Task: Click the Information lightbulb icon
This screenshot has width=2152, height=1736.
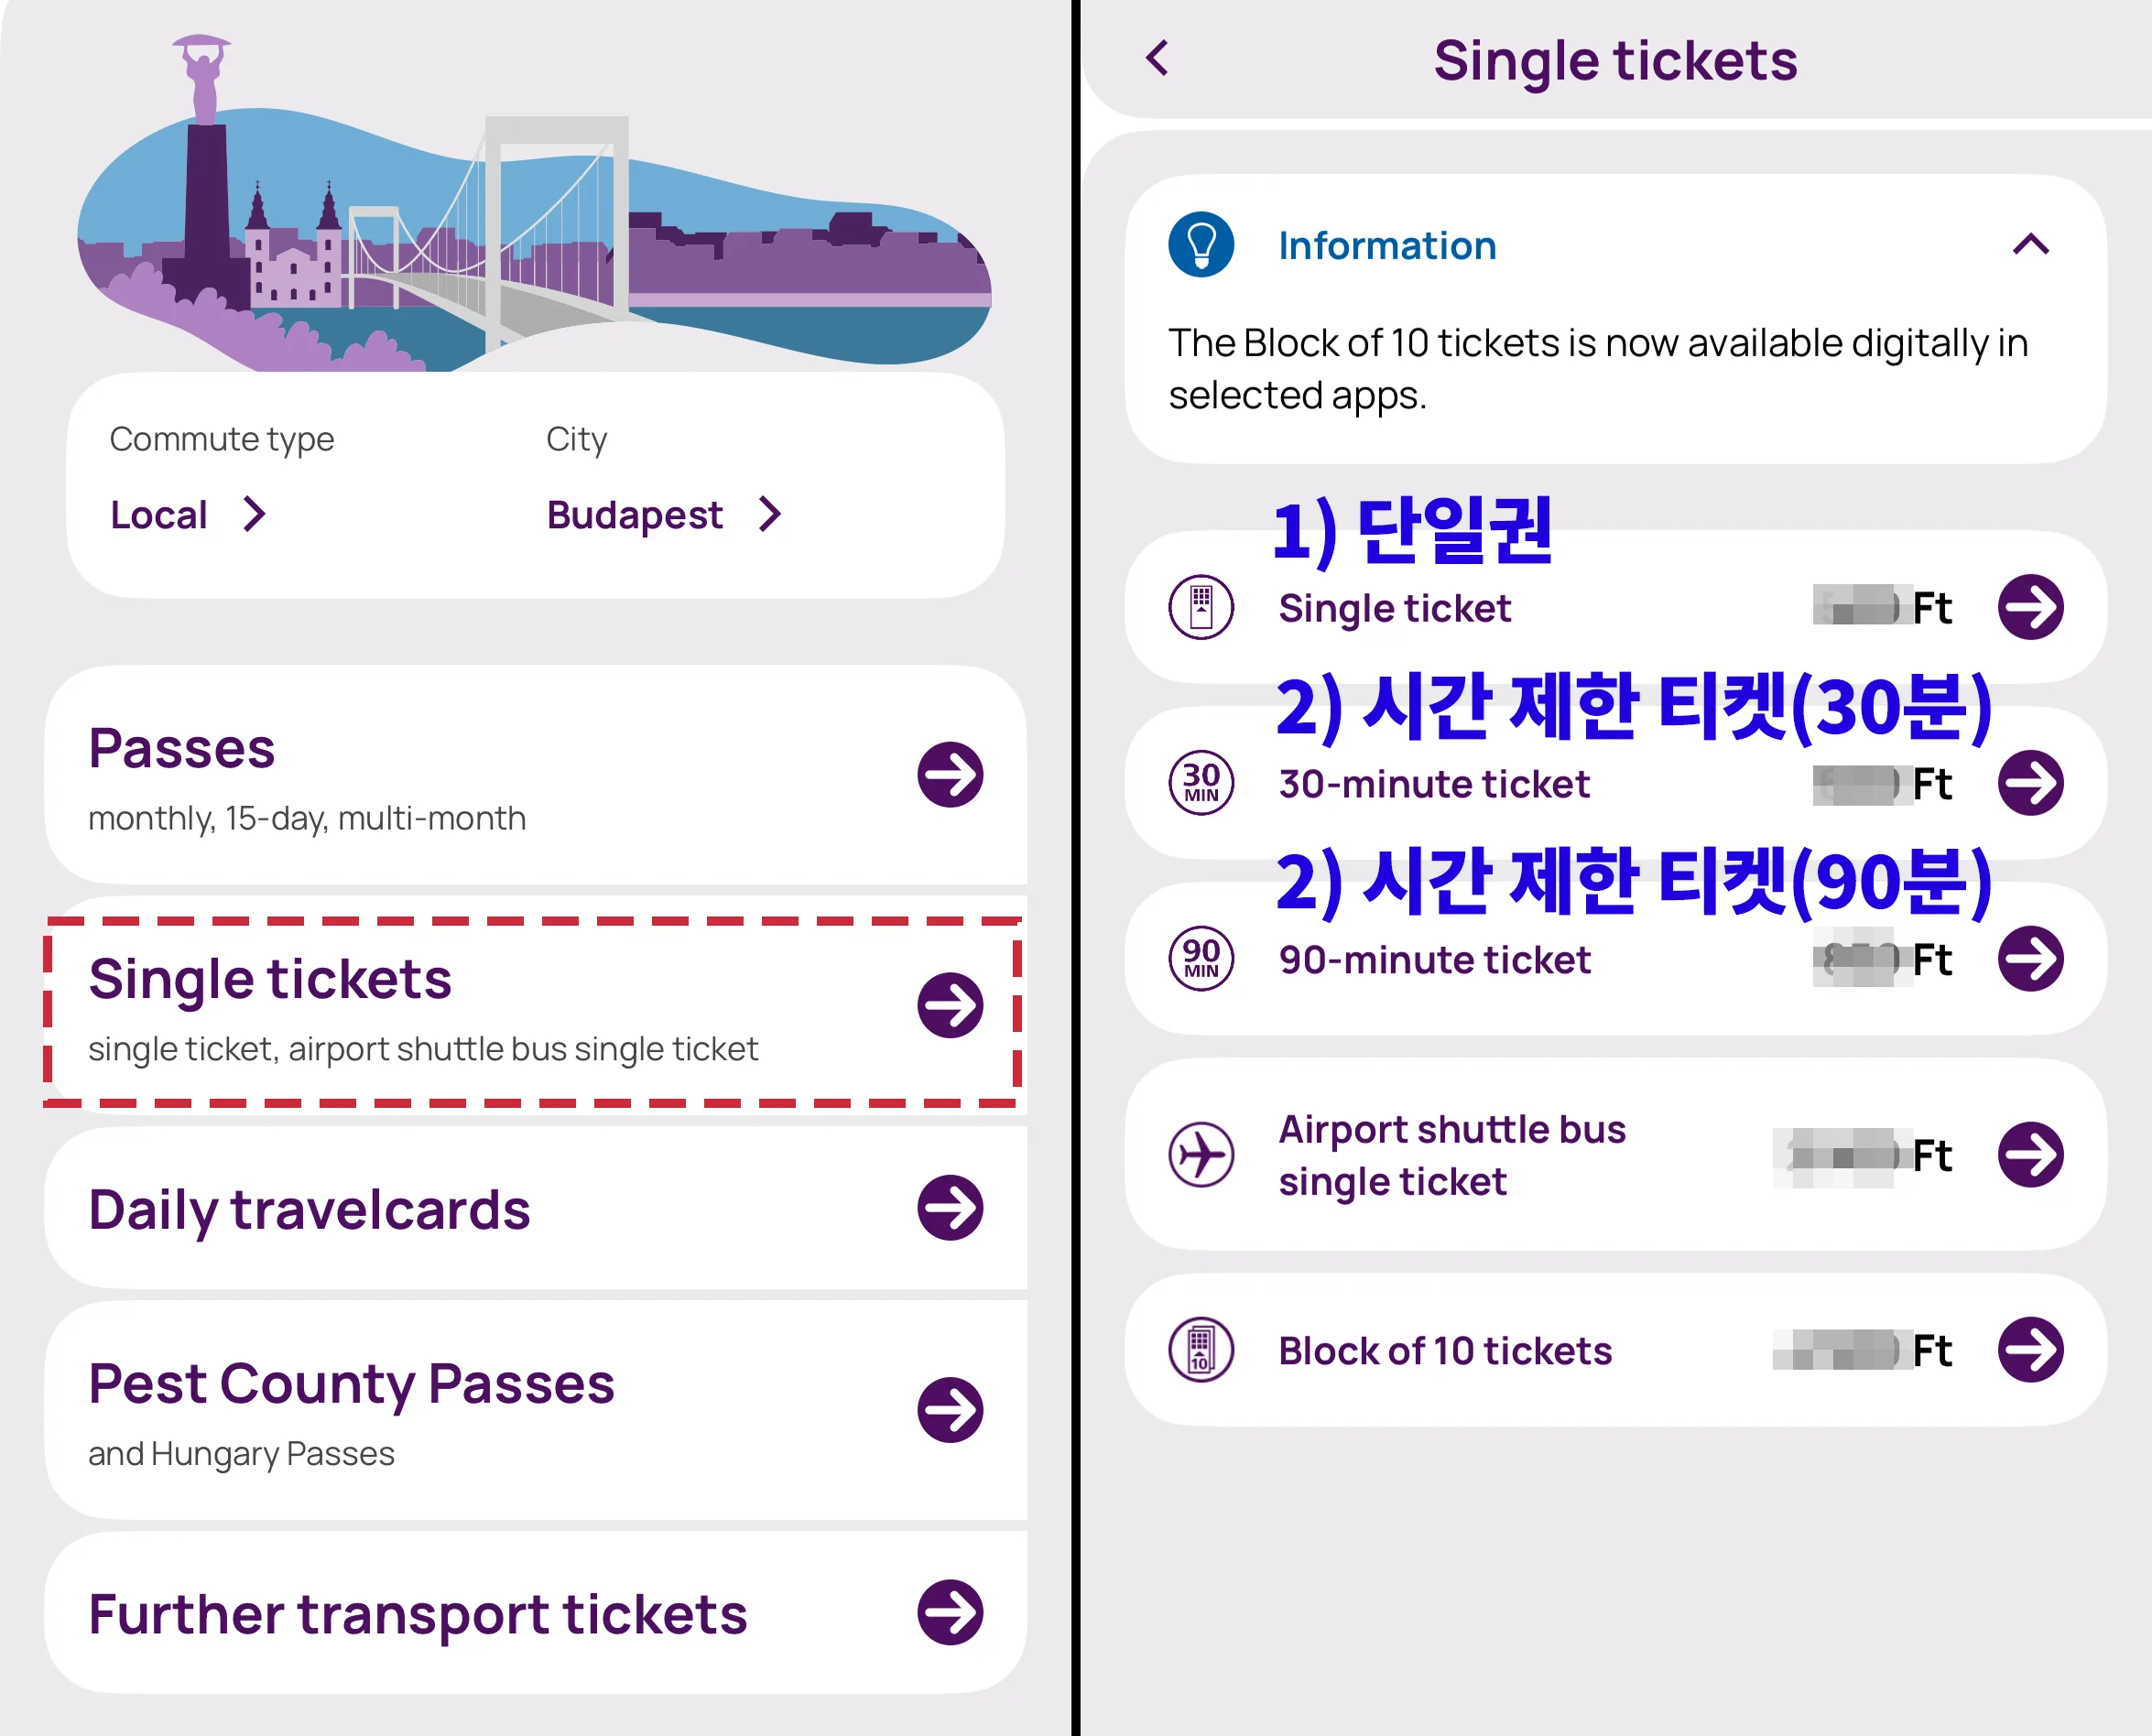Action: coord(1201,245)
